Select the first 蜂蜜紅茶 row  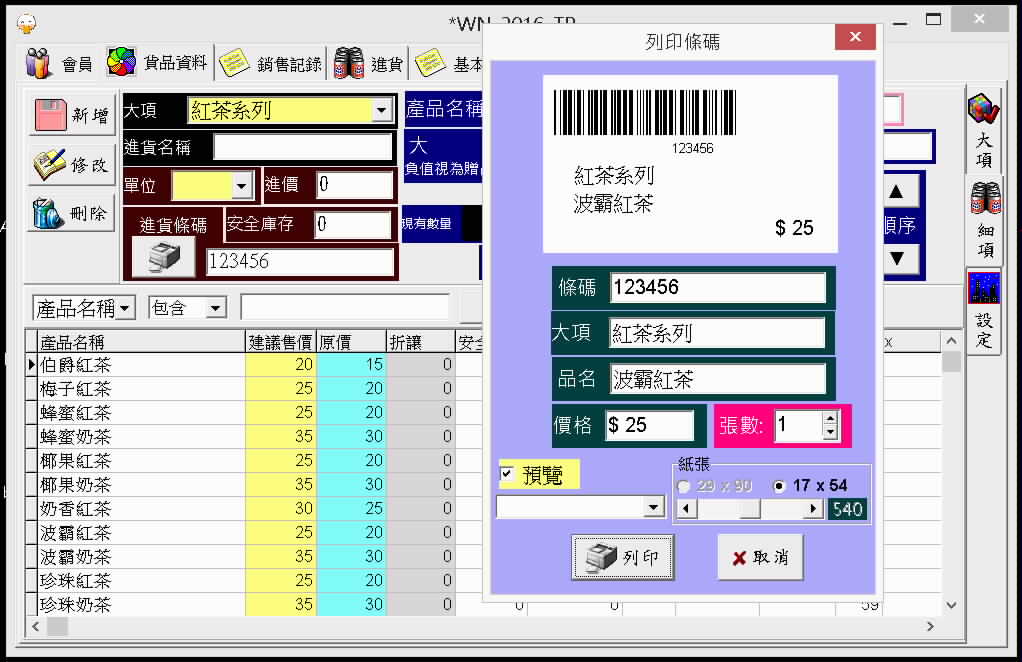point(240,413)
